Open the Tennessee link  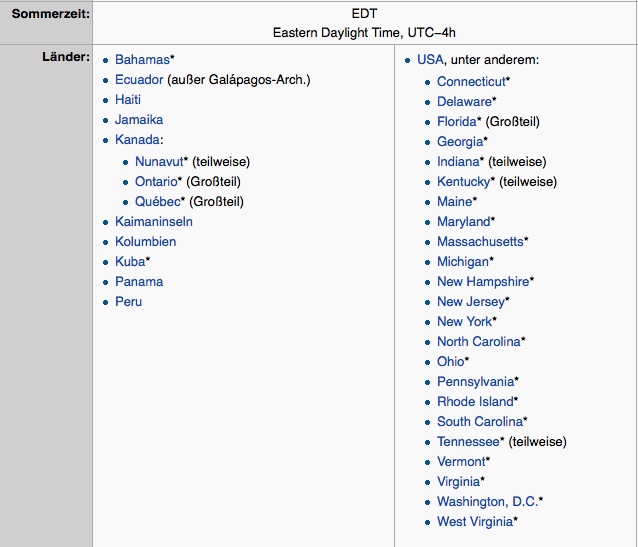[468, 442]
